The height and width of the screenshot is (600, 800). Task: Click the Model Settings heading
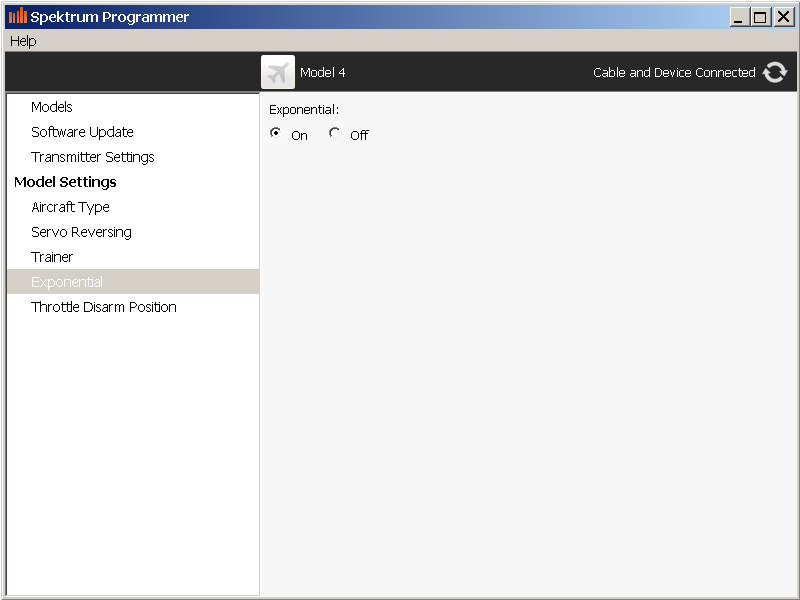[65, 182]
